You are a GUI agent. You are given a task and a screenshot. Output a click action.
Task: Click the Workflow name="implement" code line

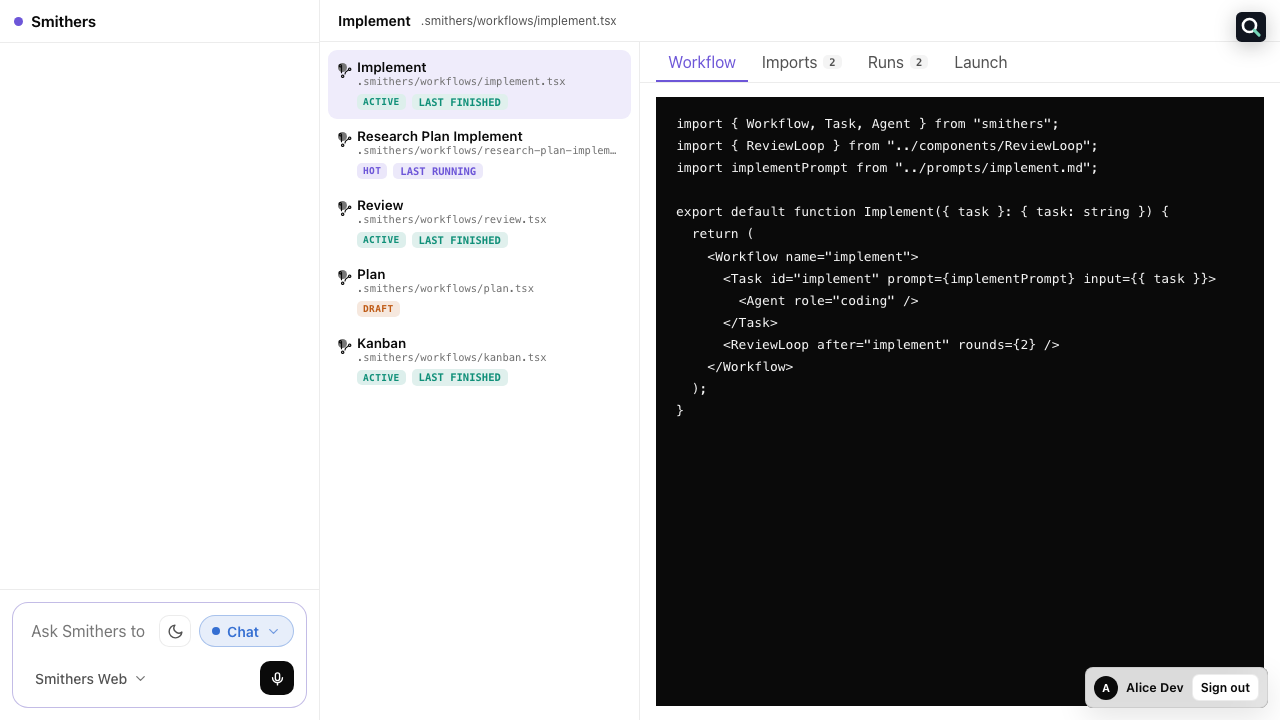(812, 256)
